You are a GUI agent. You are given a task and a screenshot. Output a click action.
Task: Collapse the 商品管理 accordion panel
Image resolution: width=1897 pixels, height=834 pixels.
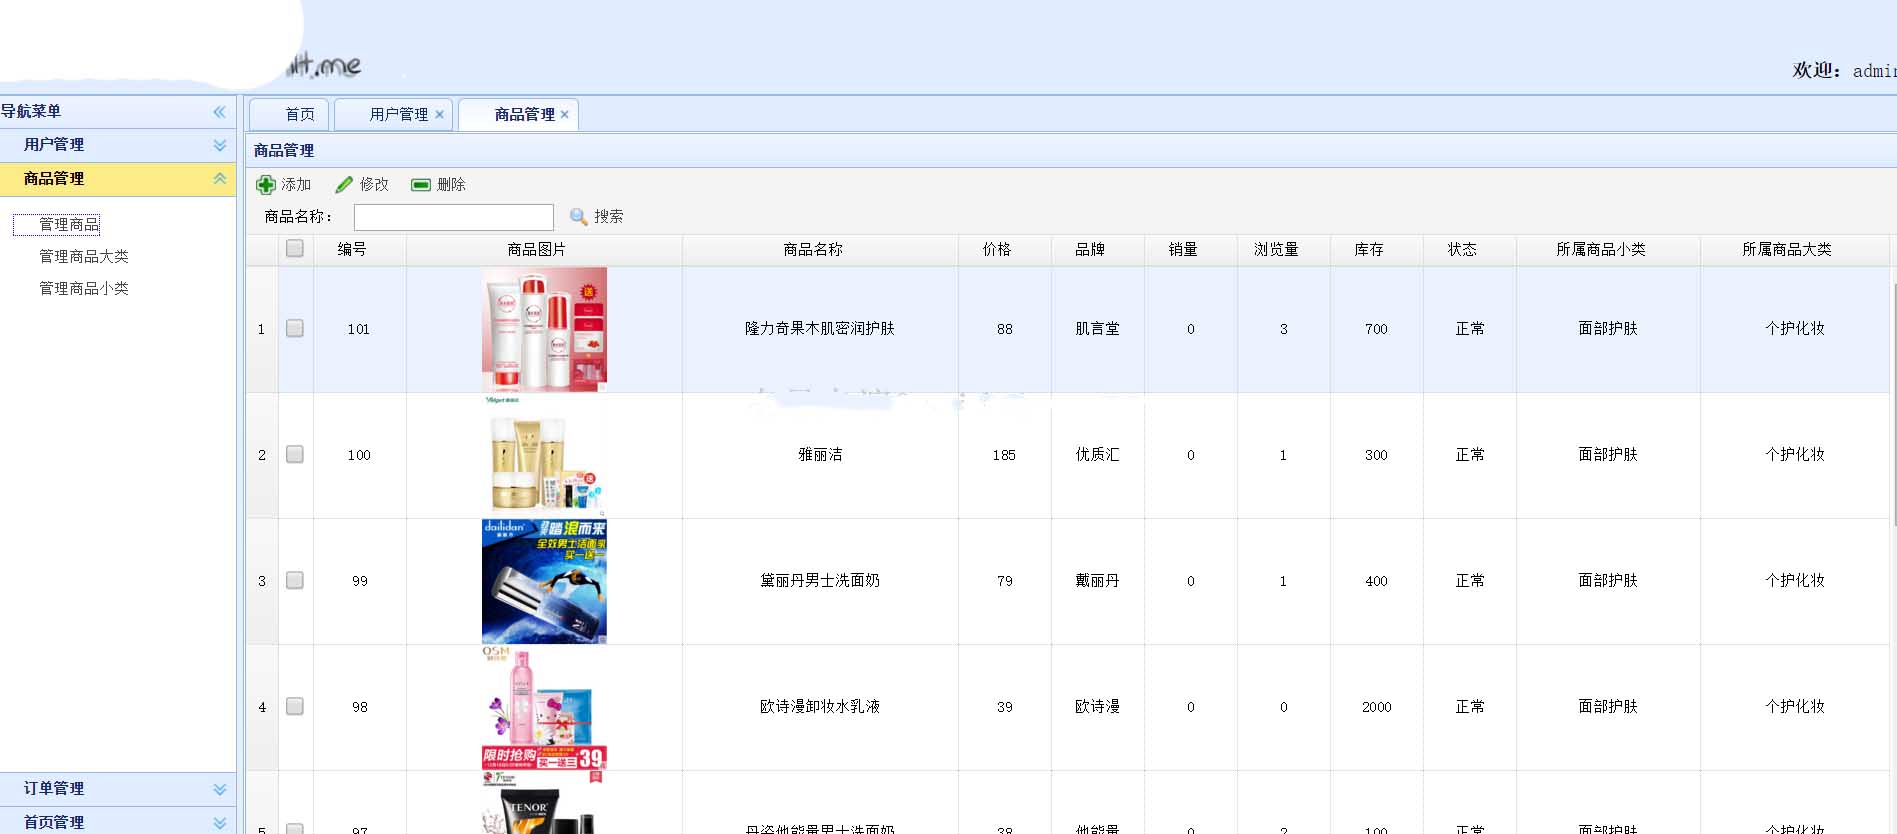tap(220, 179)
